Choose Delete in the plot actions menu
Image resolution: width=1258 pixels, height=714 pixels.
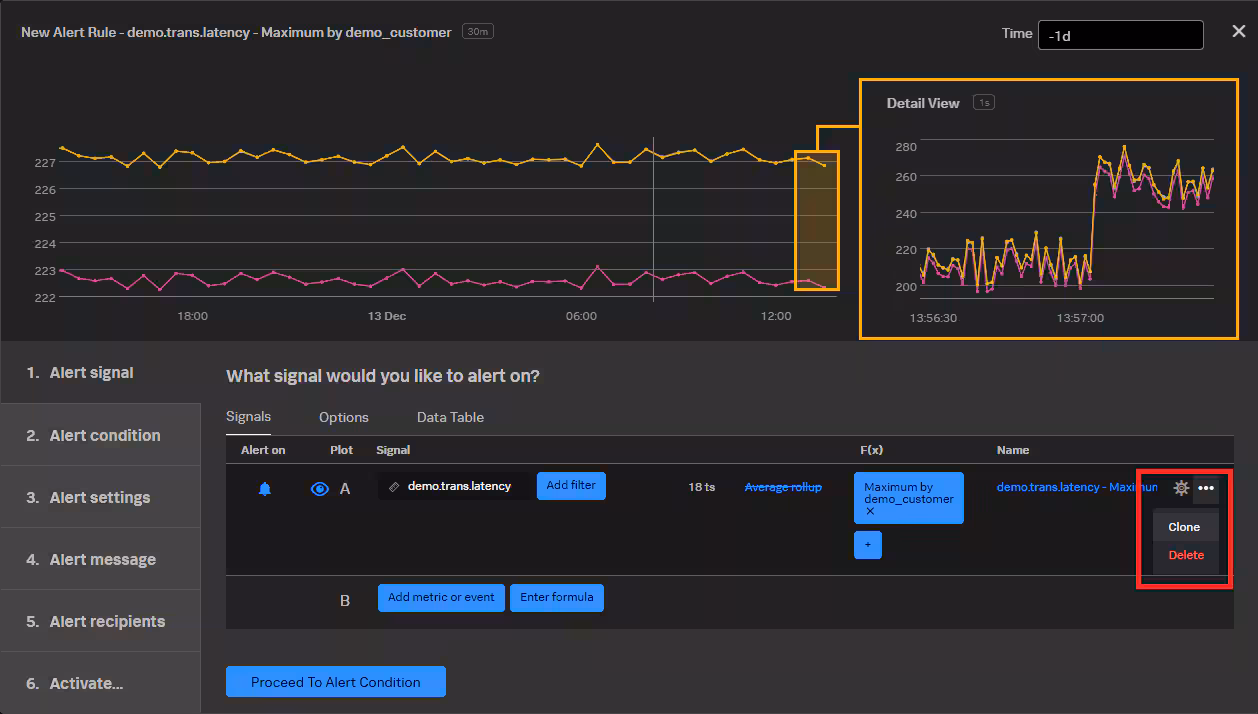pos(1186,555)
